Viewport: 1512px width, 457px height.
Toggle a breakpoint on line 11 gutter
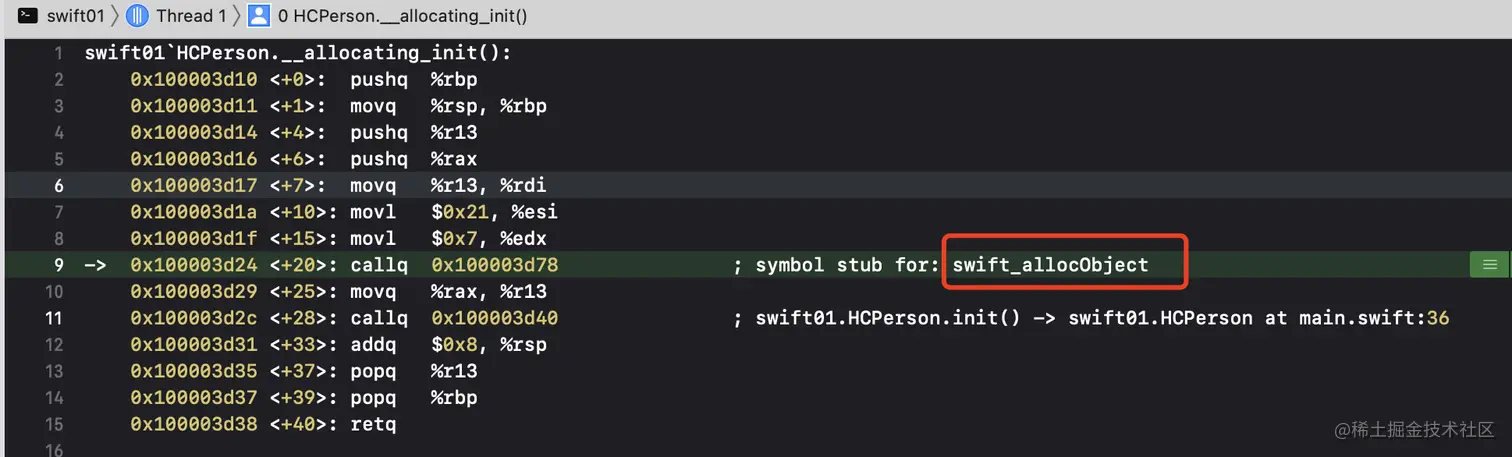tap(58, 318)
